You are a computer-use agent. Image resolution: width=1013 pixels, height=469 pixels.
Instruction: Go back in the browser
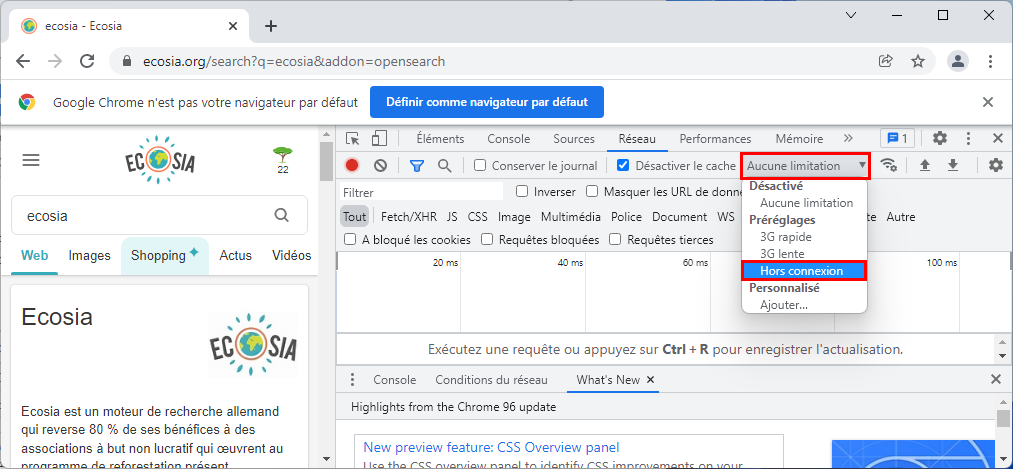tap(23, 61)
